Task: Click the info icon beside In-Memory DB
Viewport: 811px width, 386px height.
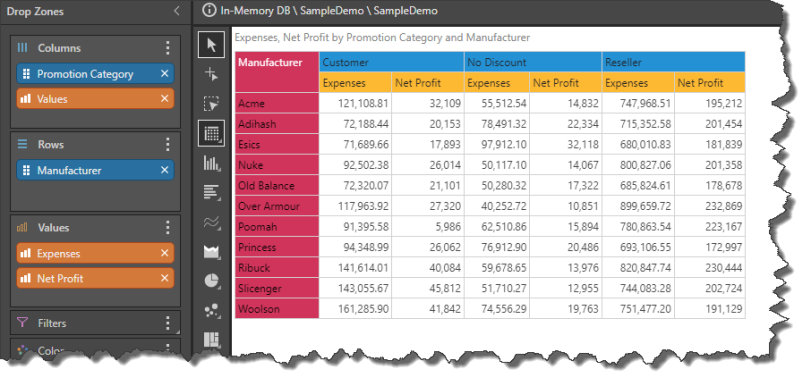Action: coord(208,10)
